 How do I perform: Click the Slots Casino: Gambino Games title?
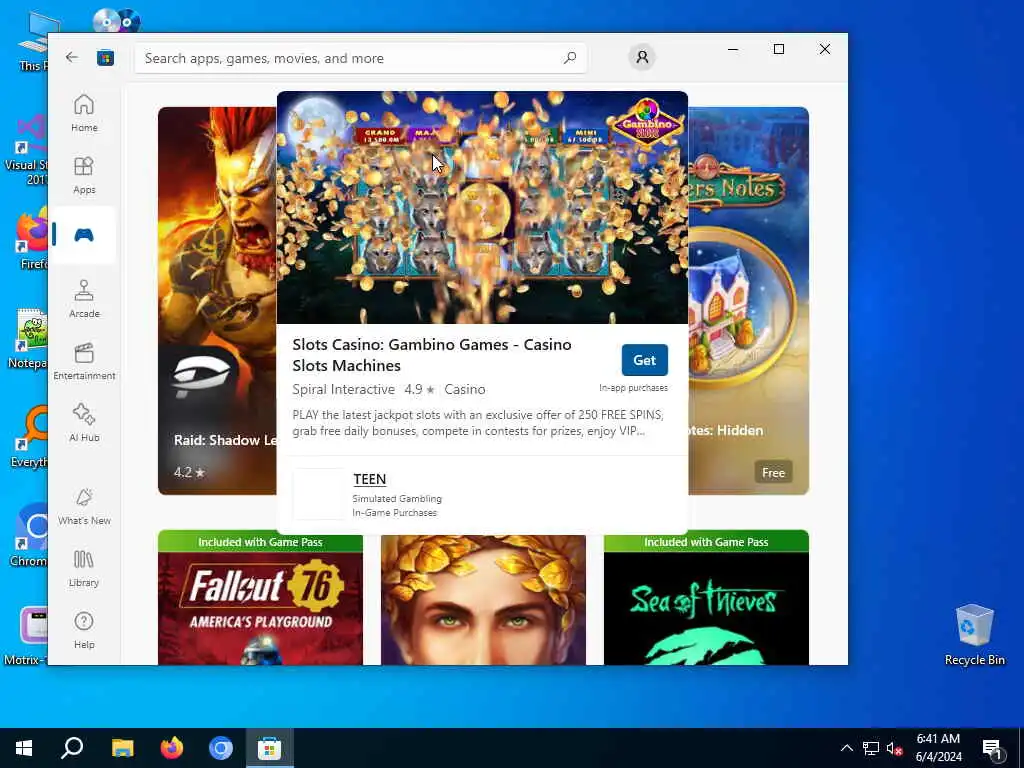pyautogui.click(x=432, y=355)
